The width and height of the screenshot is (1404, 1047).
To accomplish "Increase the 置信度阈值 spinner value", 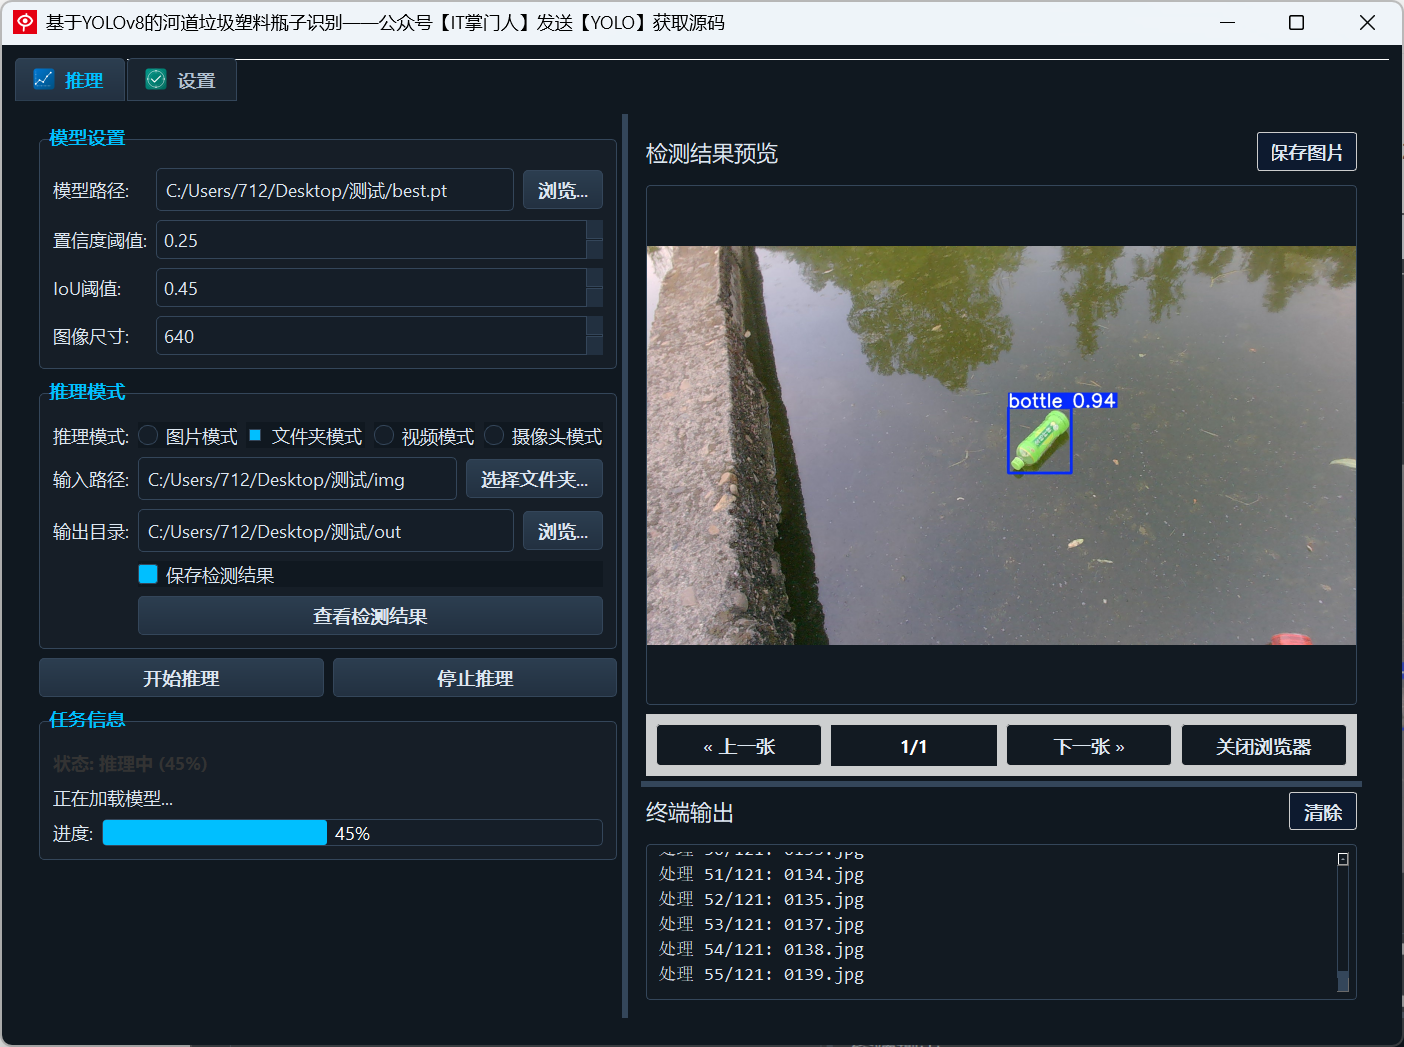I will tap(594, 230).
